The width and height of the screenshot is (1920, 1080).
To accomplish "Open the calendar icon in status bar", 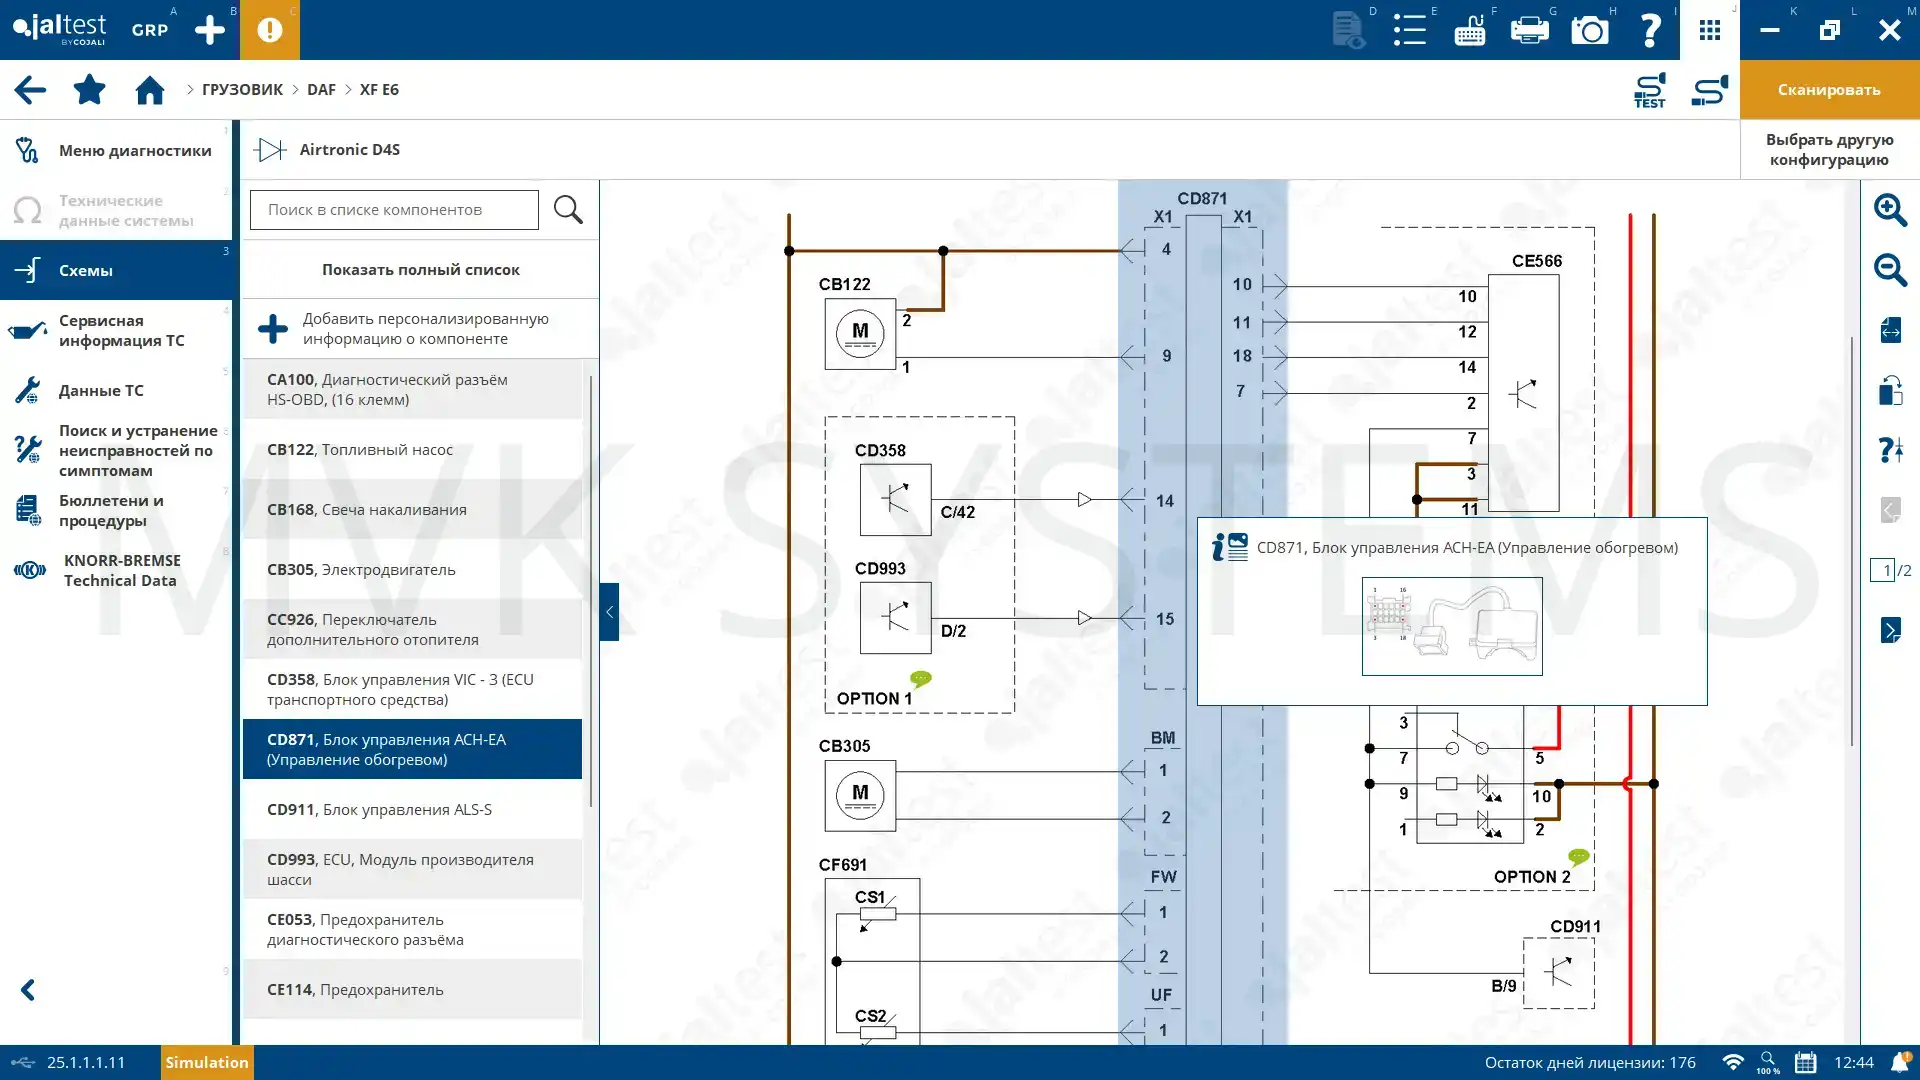I will coord(1805,1062).
